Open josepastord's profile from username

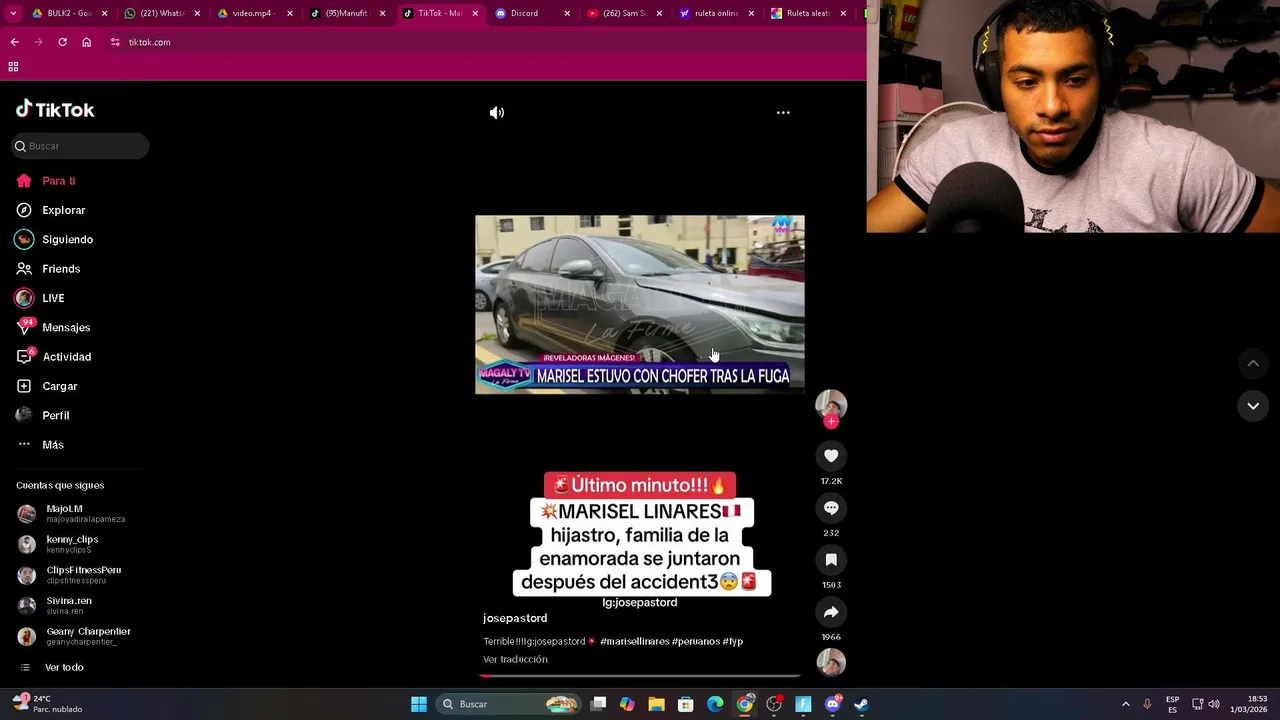tap(515, 618)
